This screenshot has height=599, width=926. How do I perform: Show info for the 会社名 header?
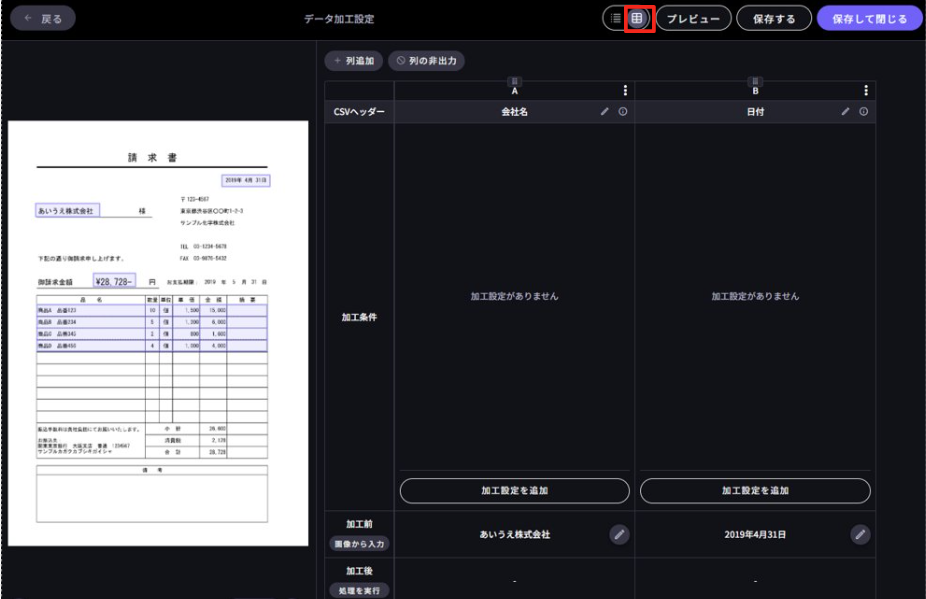[x=623, y=112]
